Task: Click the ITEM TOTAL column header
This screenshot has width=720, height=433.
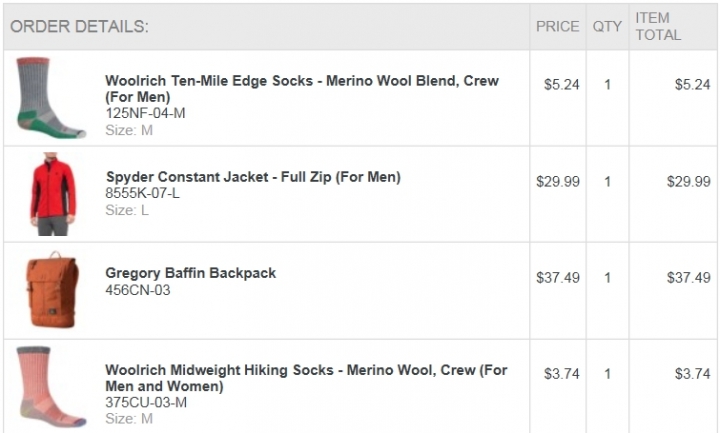Action: click(x=658, y=27)
